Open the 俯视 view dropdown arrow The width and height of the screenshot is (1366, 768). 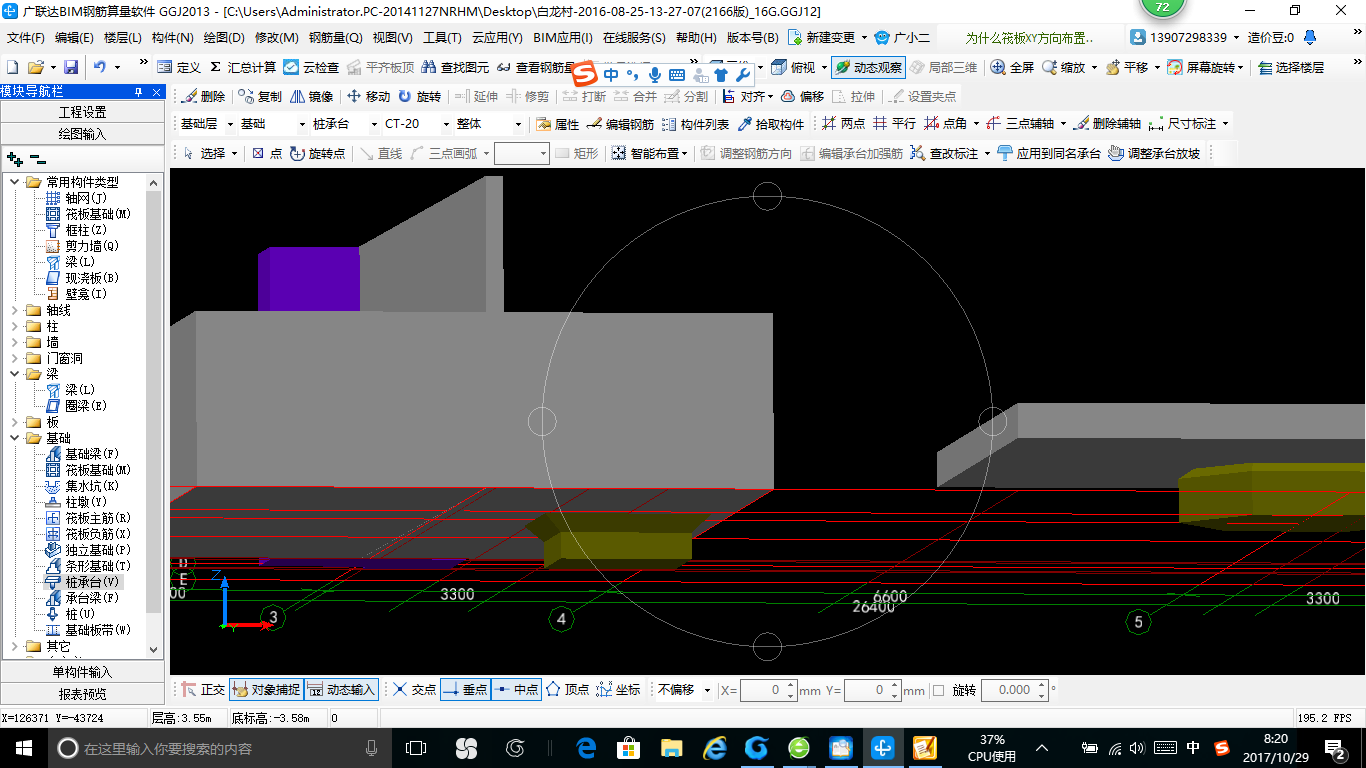click(x=823, y=67)
